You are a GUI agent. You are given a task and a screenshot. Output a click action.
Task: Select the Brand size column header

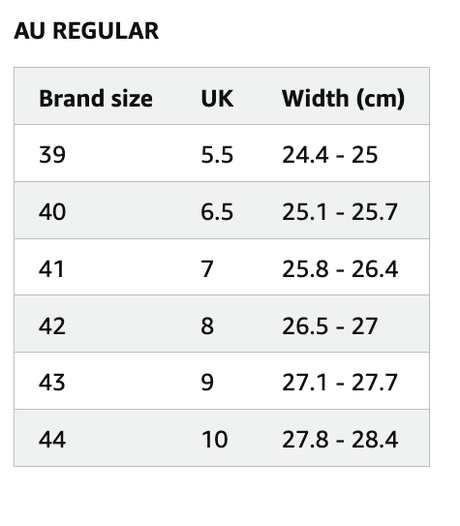click(96, 99)
